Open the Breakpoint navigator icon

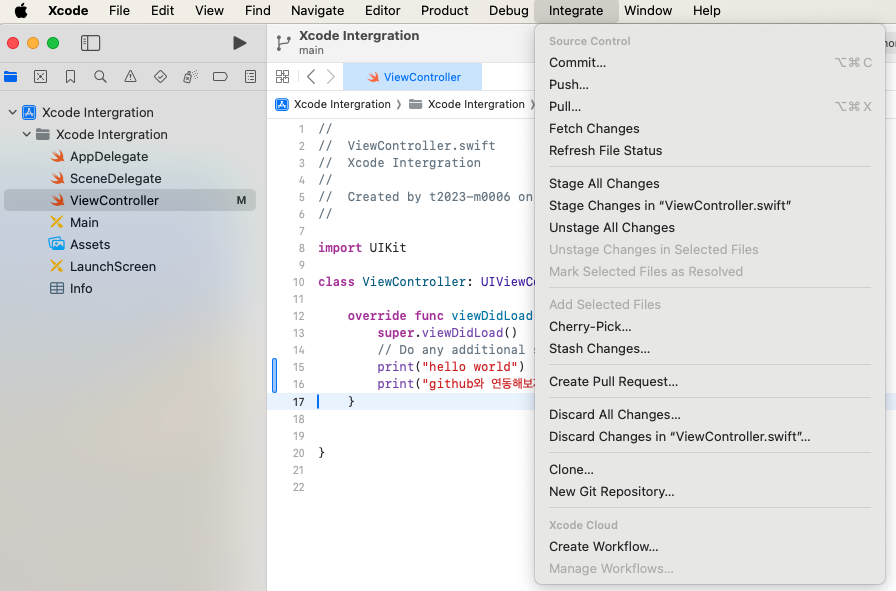(220, 77)
